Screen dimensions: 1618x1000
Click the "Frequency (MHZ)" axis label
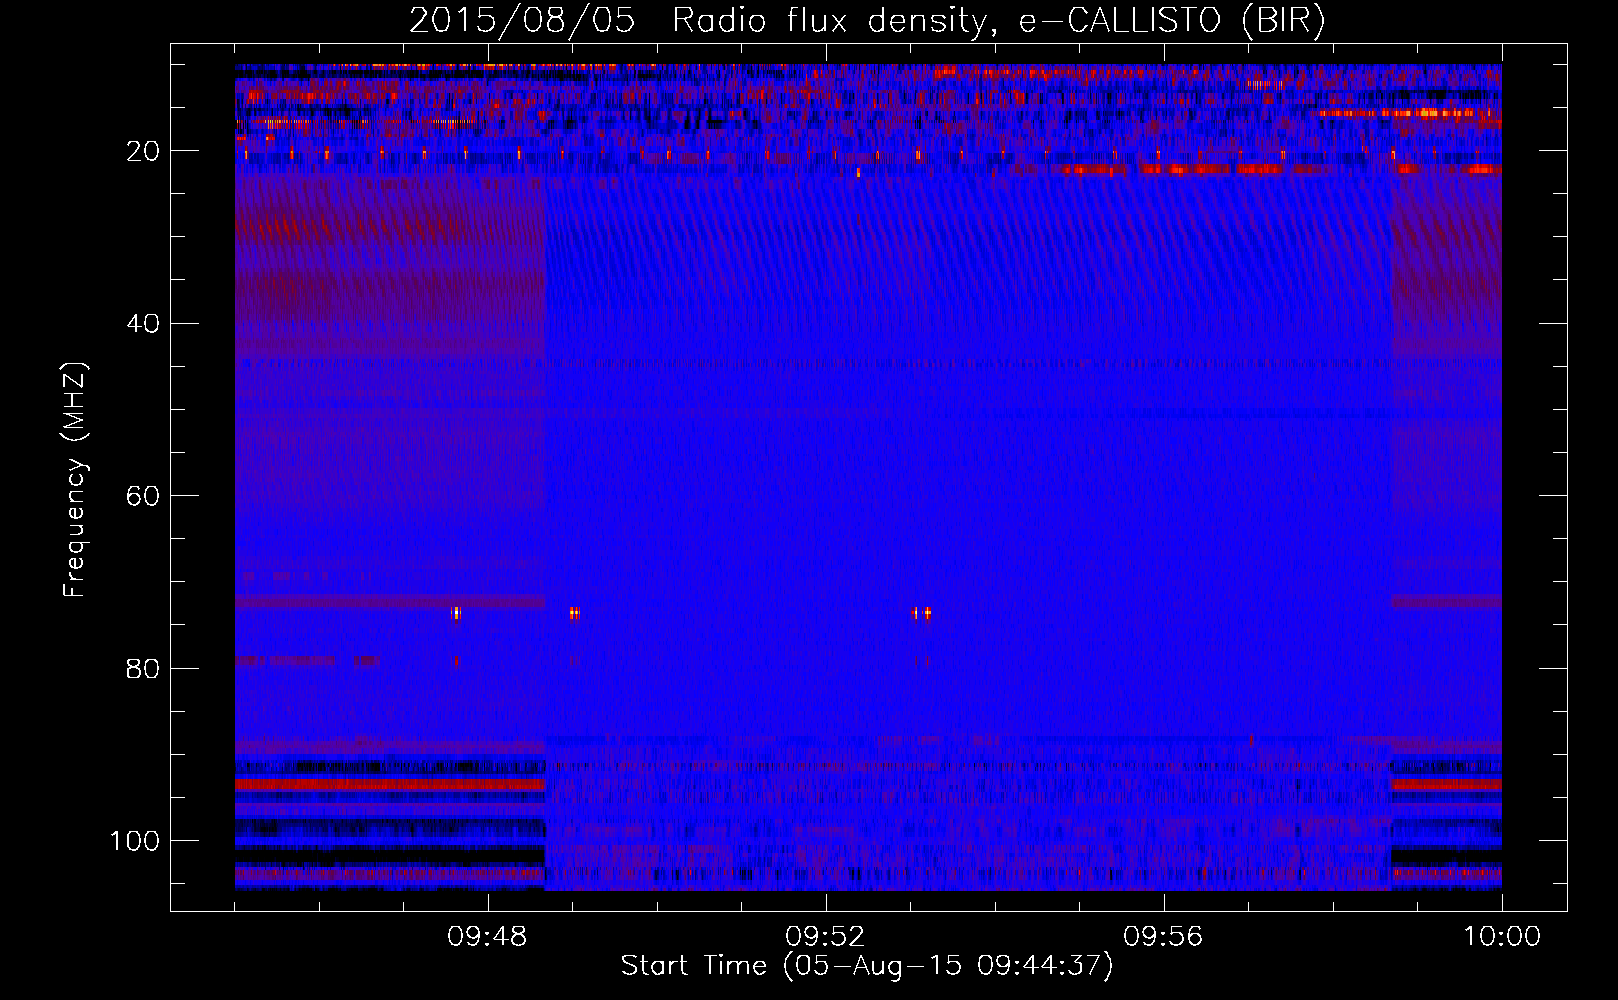(x=75, y=480)
